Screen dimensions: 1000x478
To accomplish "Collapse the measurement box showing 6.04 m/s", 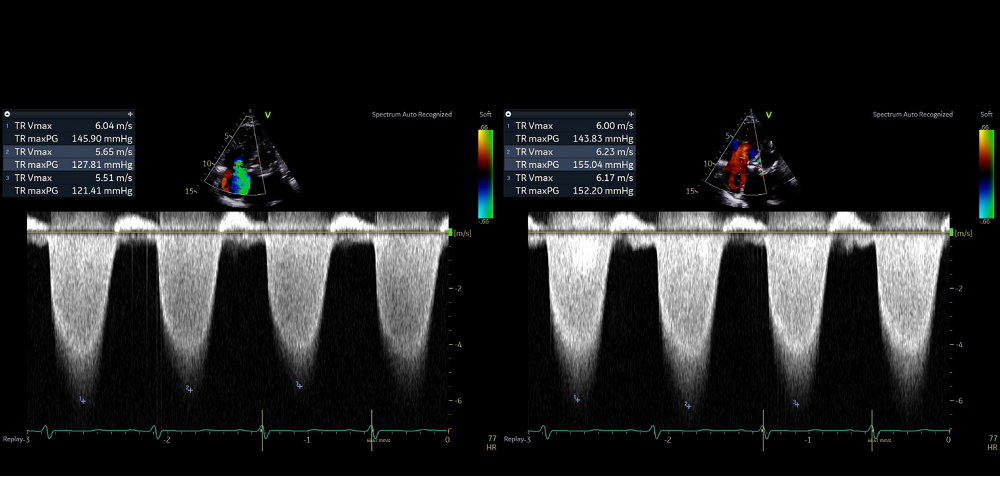I will click(7, 115).
